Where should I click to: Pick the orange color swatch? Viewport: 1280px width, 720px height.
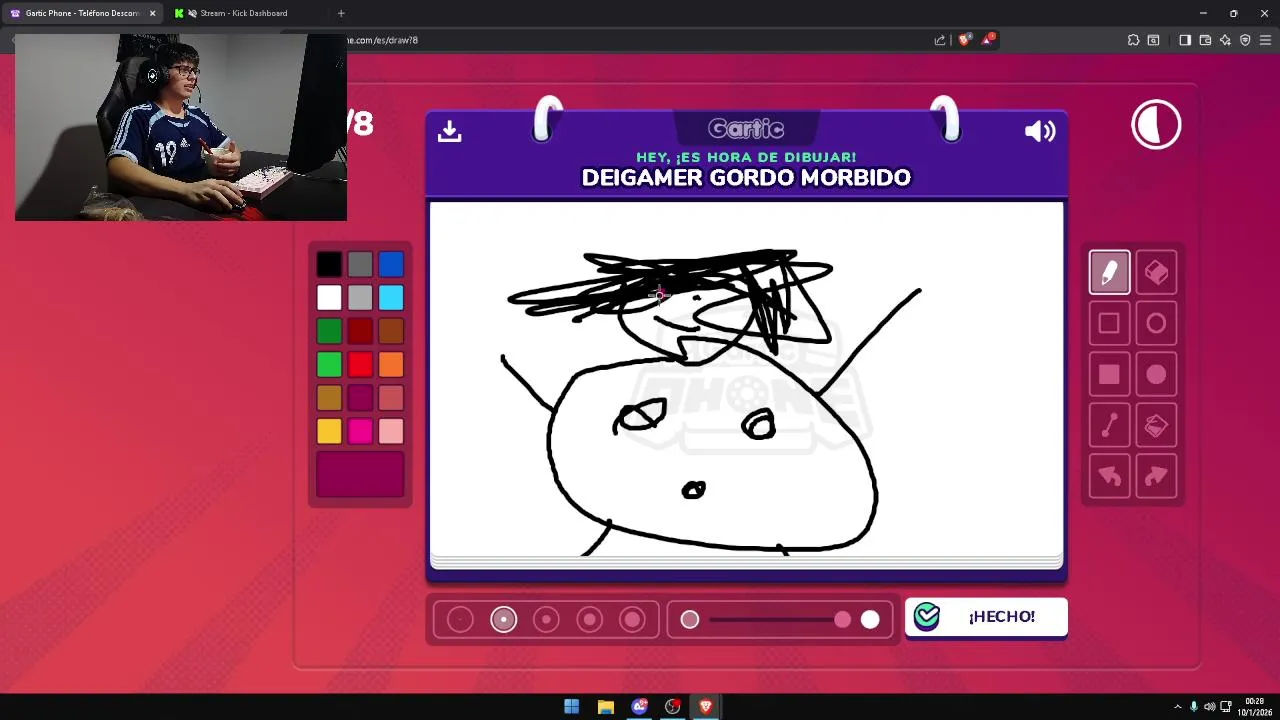[x=391, y=364]
